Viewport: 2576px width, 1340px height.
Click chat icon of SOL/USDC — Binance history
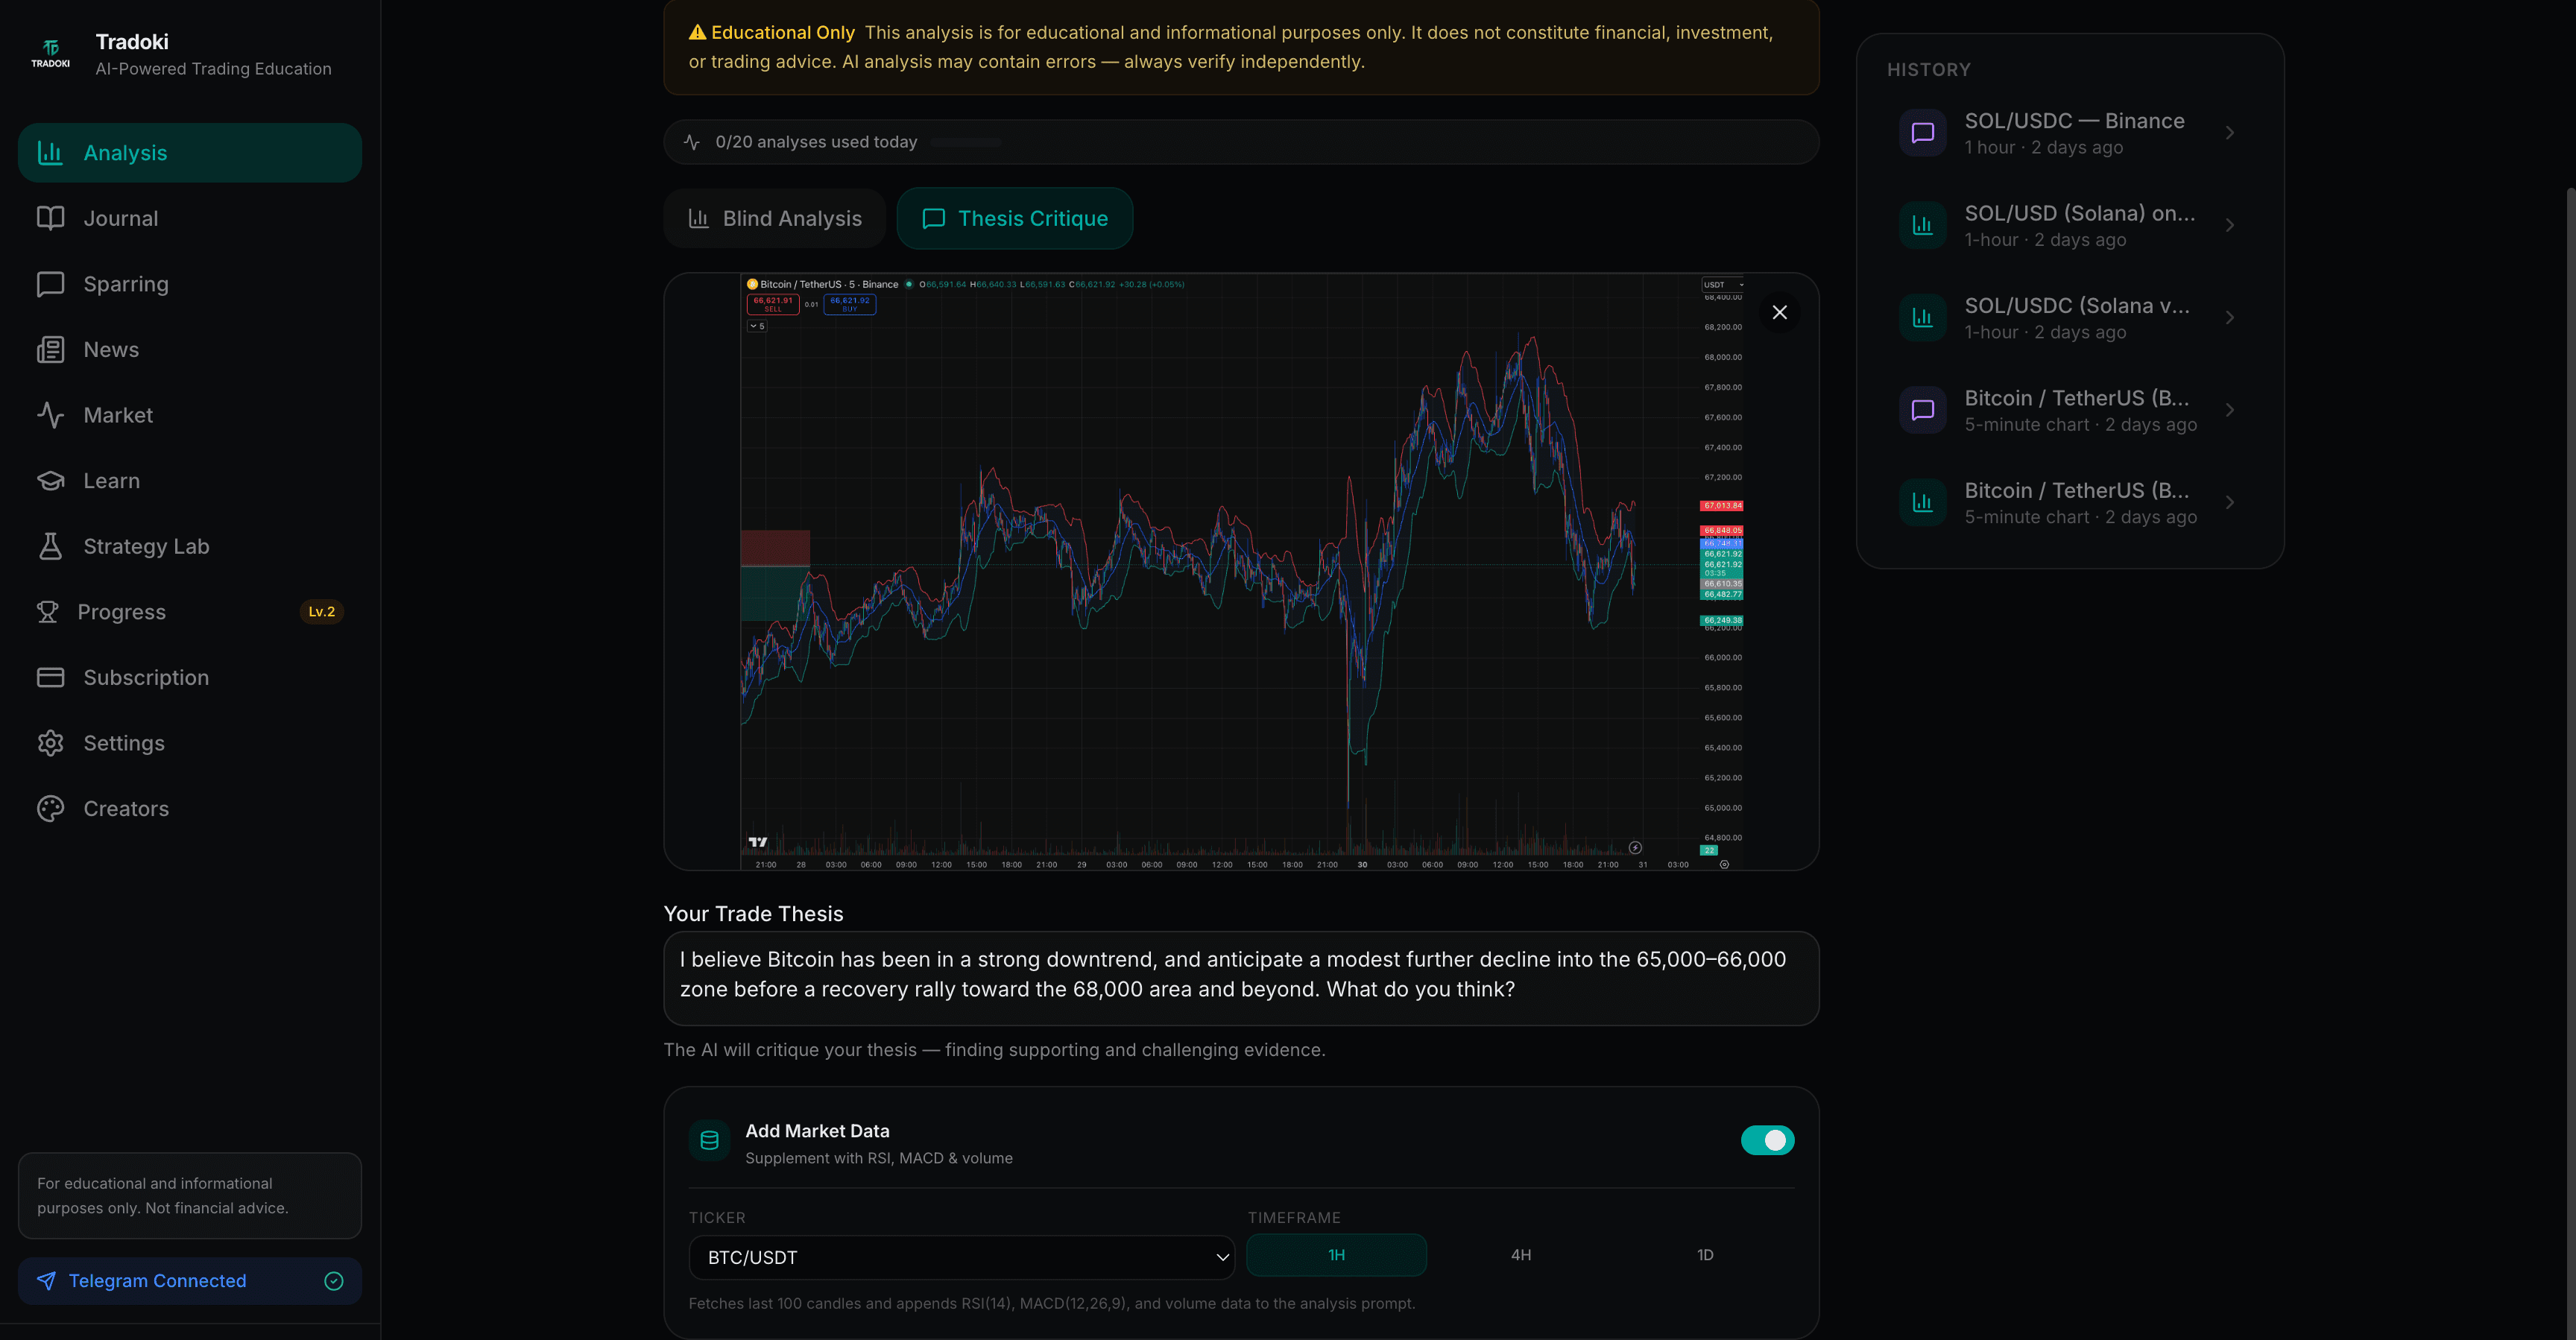[1922, 133]
